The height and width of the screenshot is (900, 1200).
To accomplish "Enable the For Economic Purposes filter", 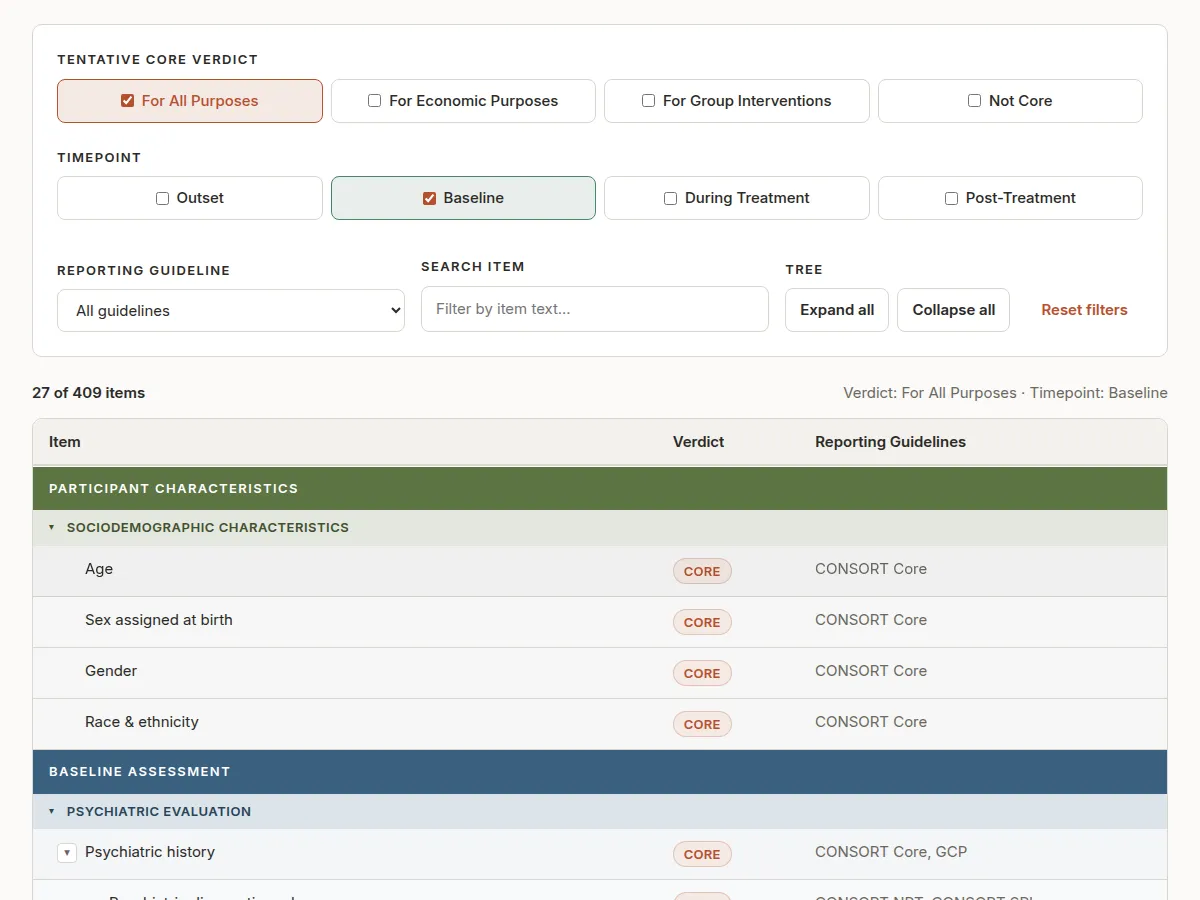I will click(x=374, y=101).
